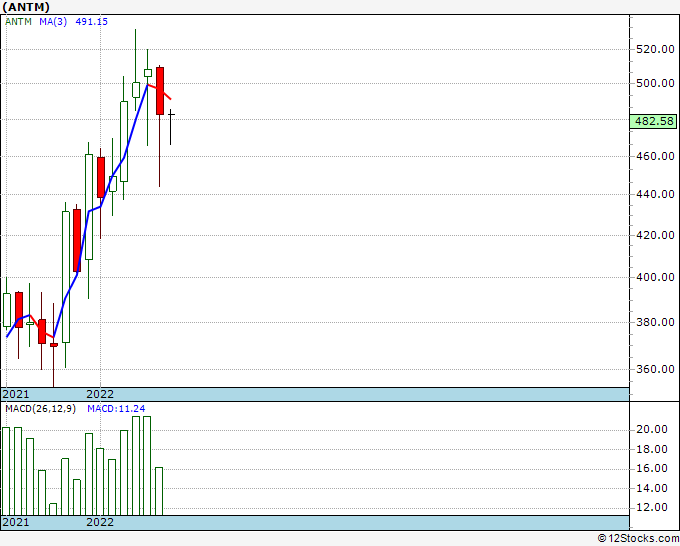The width and height of the screenshot is (680, 546).
Task: Click the 12.00 MACD axis label
Action: pyautogui.click(x=651, y=507)
